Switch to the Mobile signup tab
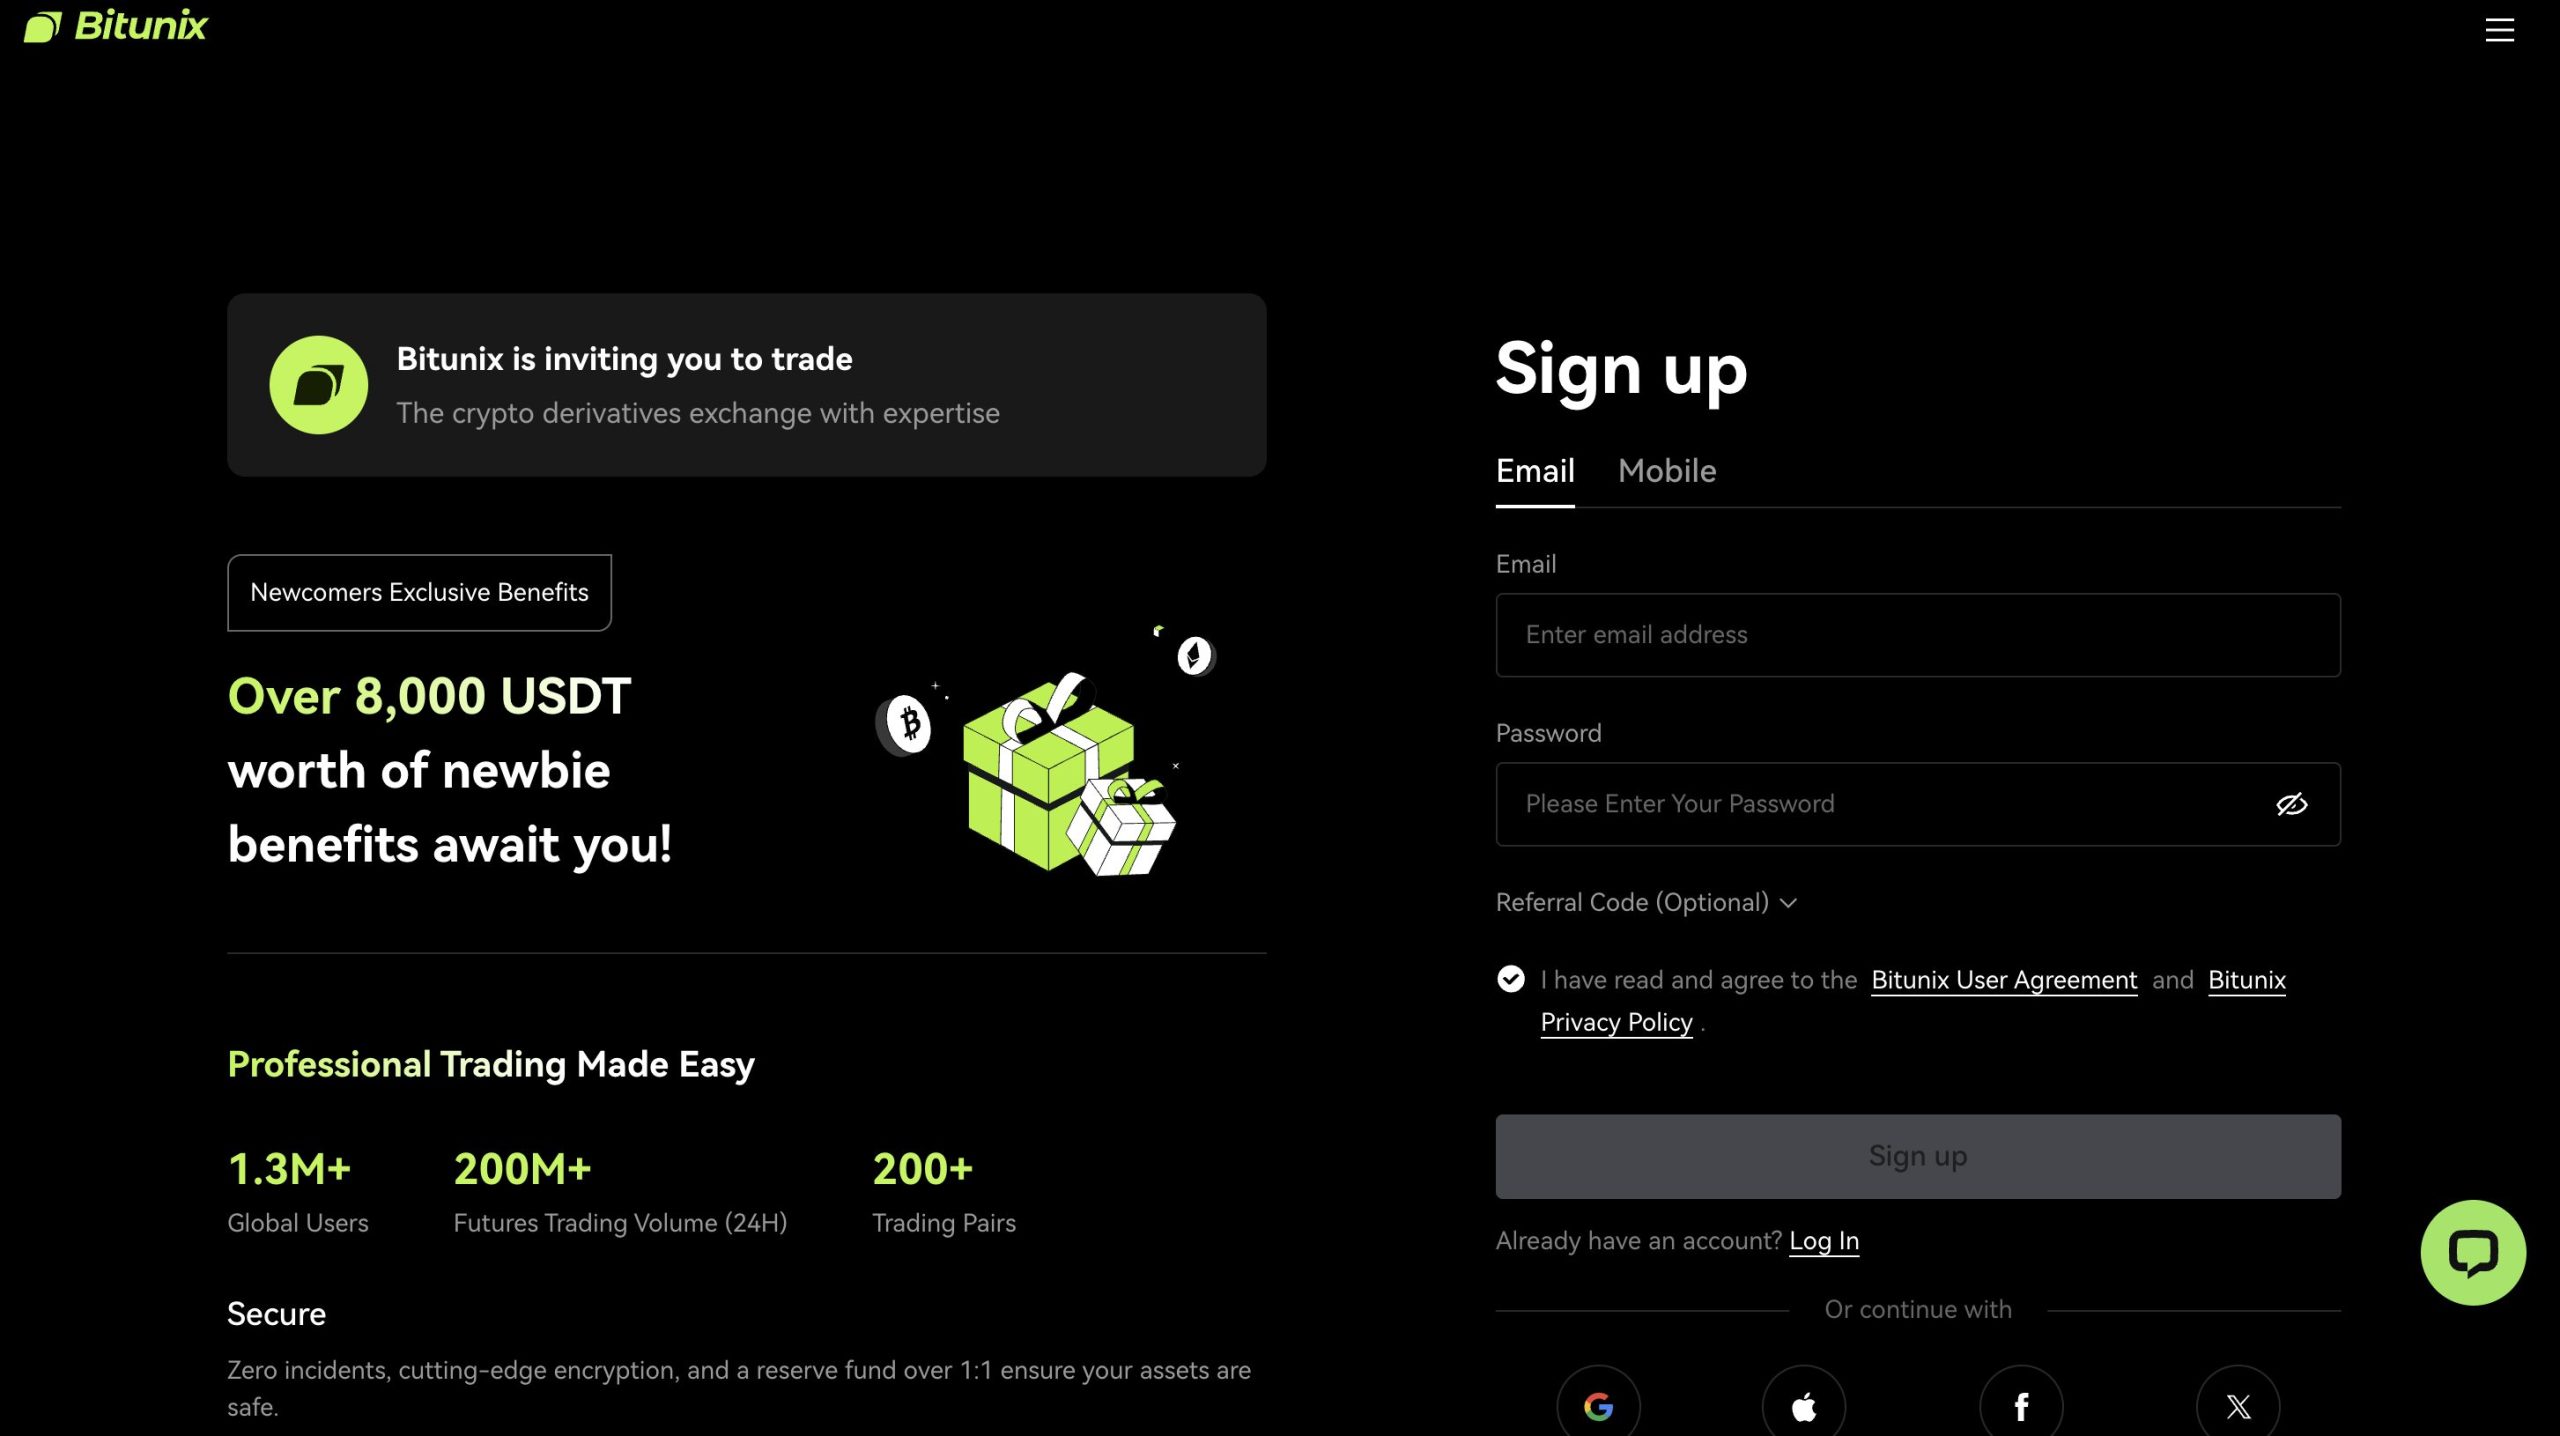Screen dimensions: 2560x1436 (1667, 471)
